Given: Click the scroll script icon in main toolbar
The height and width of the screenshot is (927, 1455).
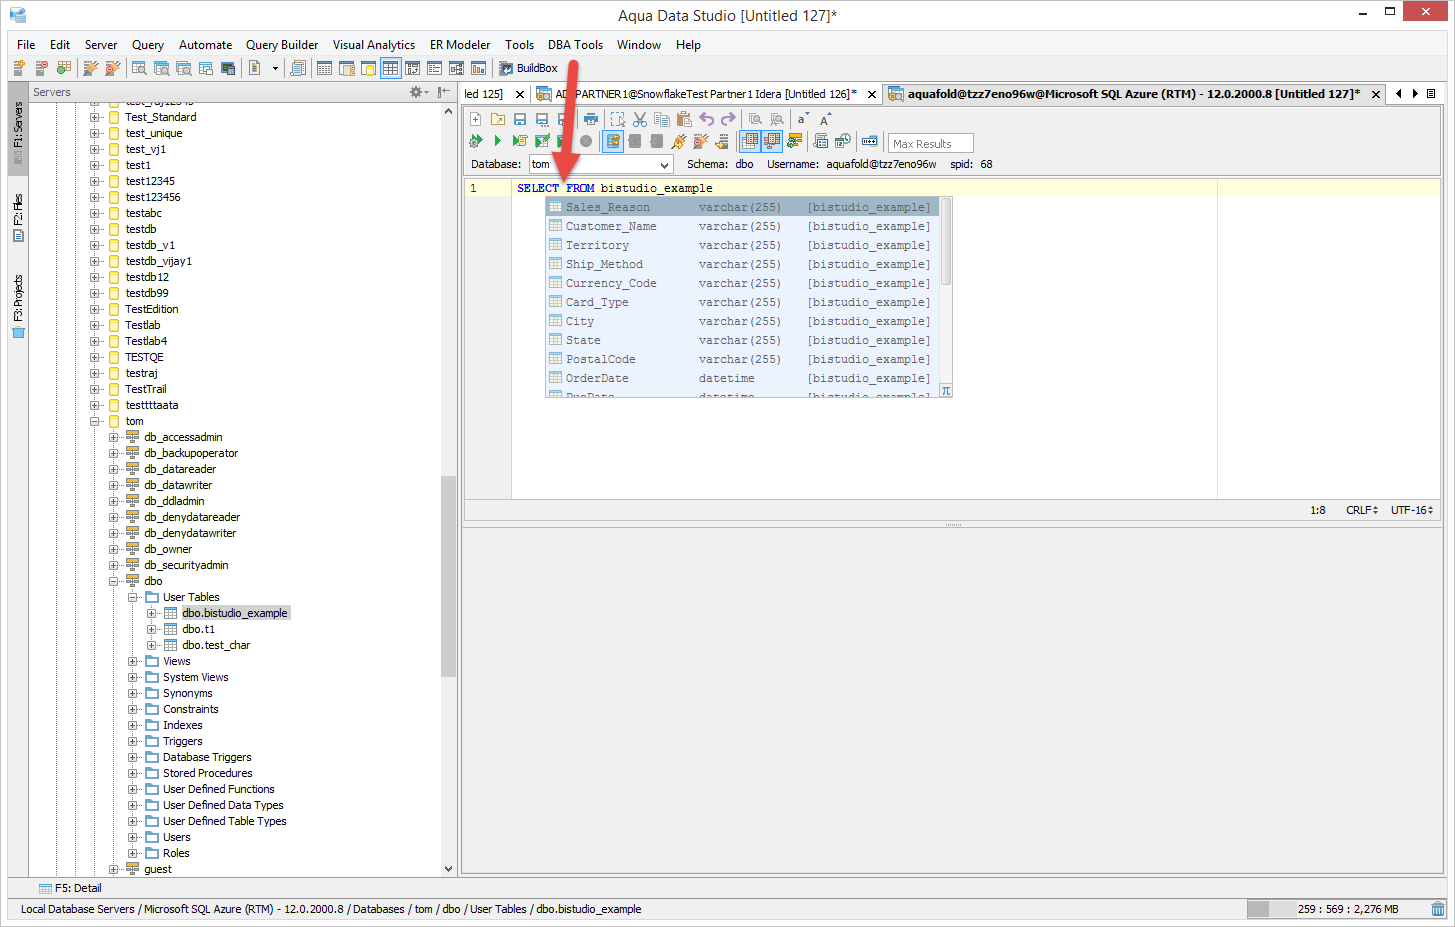Looking at the screenshot, I should (x=298, y=68).
